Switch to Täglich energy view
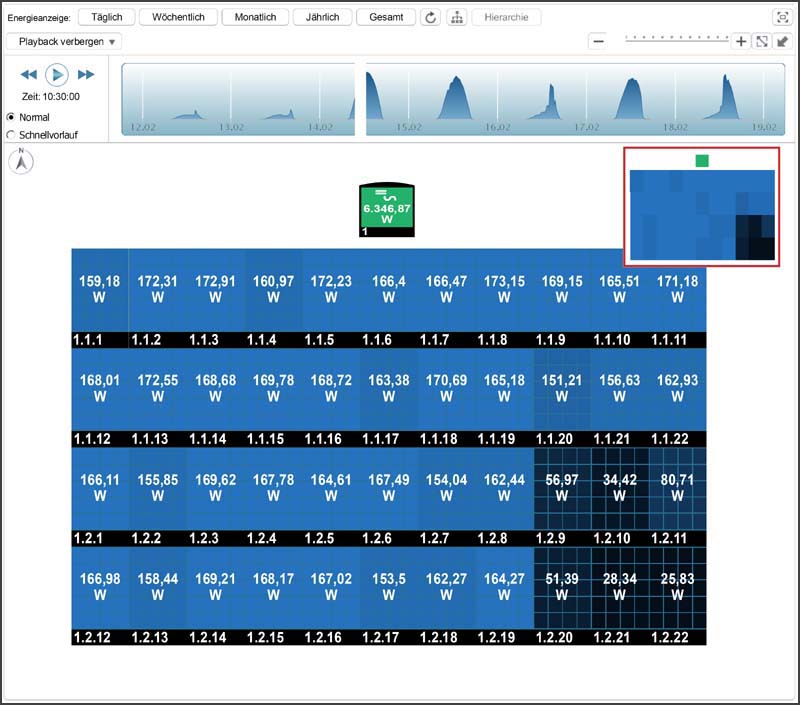The height and width of the screenshot is (705, 800). [x=105, y=18]
